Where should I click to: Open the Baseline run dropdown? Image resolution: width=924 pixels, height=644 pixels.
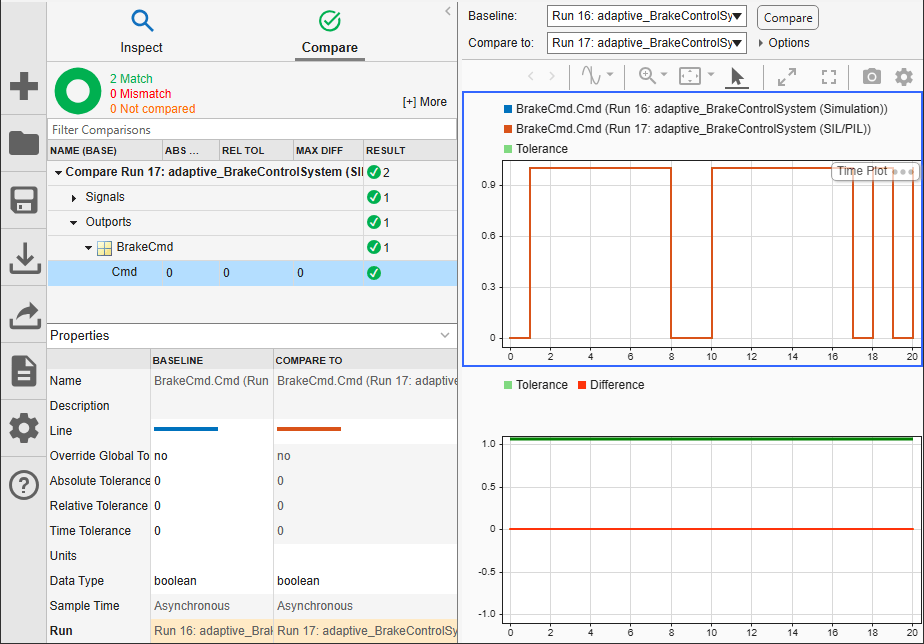point(646,16)
